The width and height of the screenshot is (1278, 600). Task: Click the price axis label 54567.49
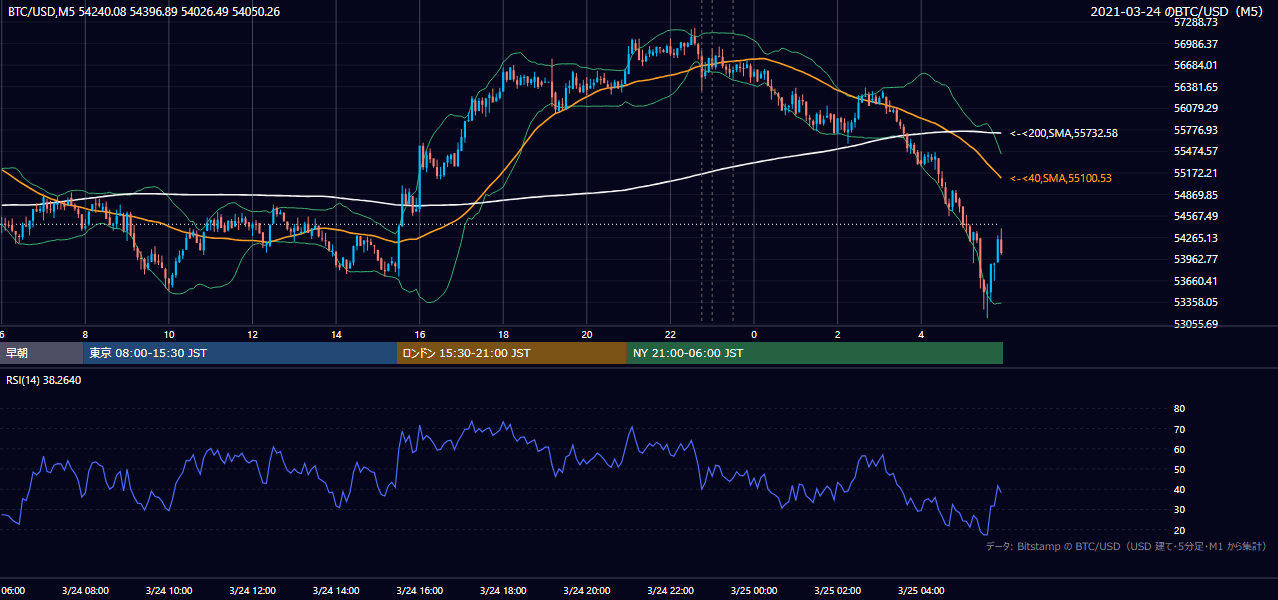click(1196, 216)
